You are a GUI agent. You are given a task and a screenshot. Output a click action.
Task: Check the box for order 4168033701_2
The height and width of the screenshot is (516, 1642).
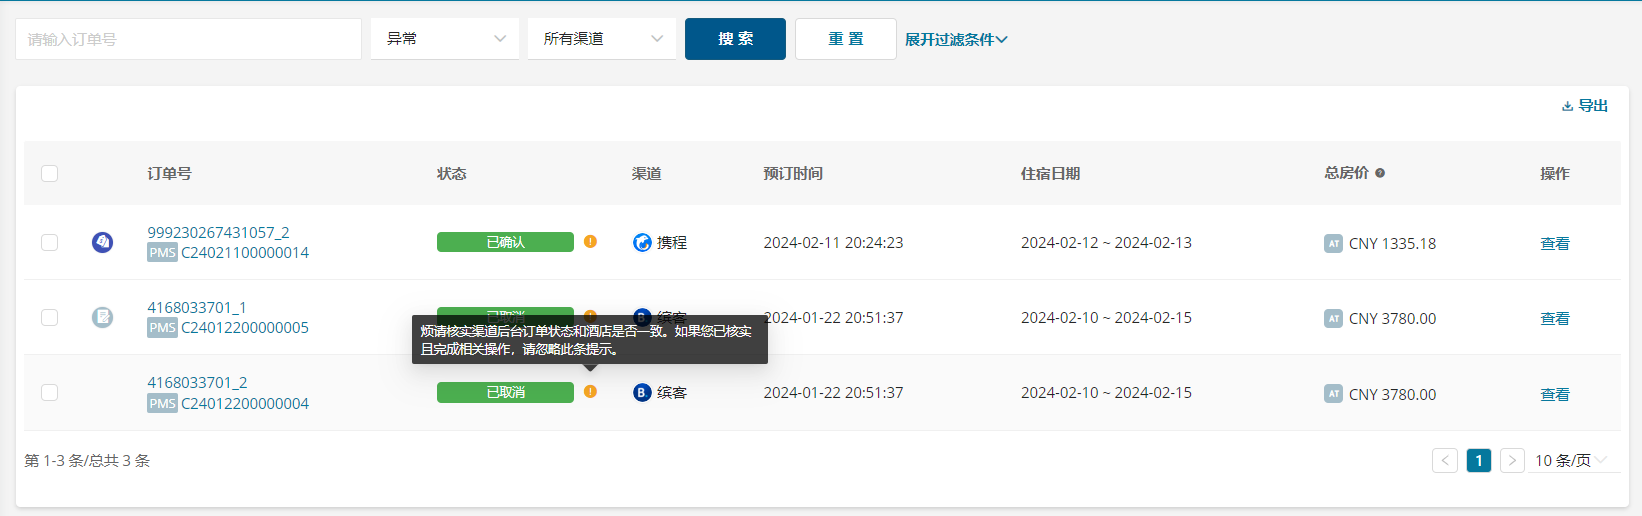point(49,392)
